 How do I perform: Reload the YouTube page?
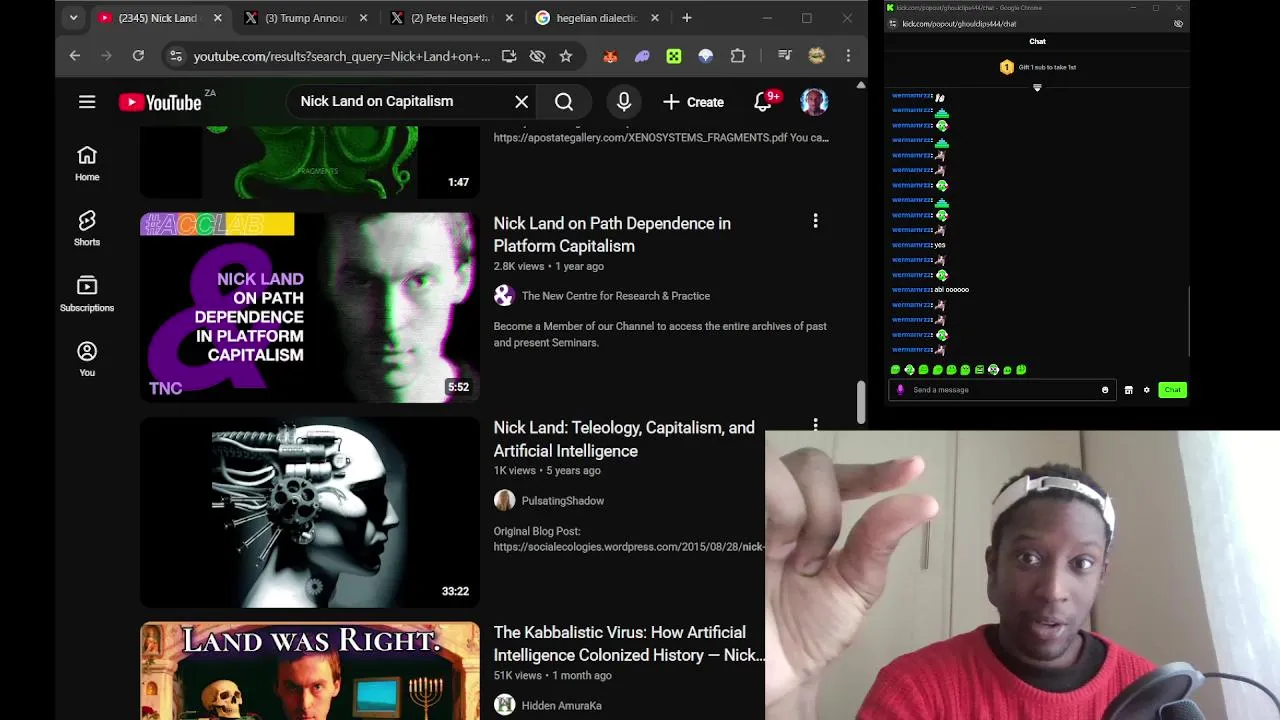click(138, 56)
